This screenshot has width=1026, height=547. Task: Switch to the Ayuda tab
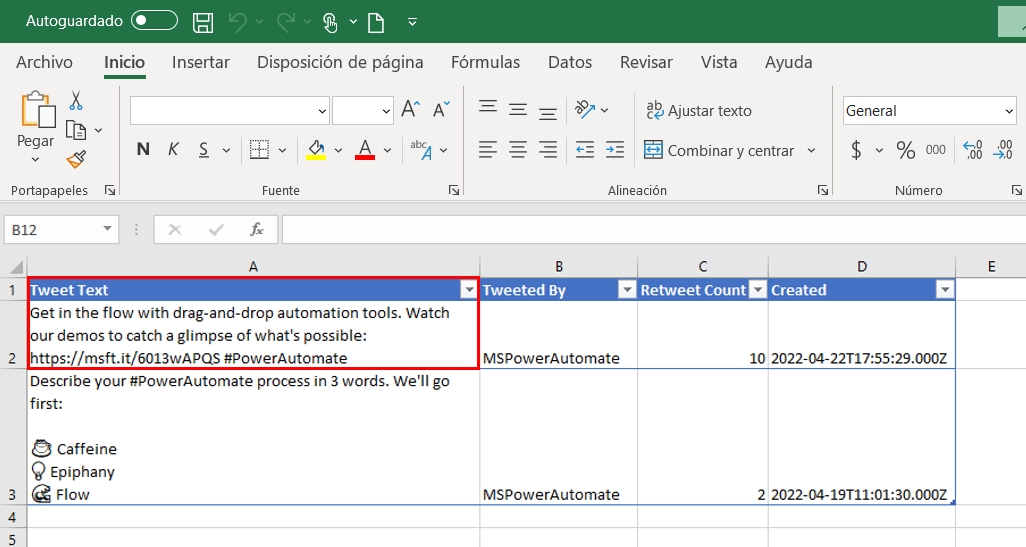pyautogui.click(x=788, y=62)
